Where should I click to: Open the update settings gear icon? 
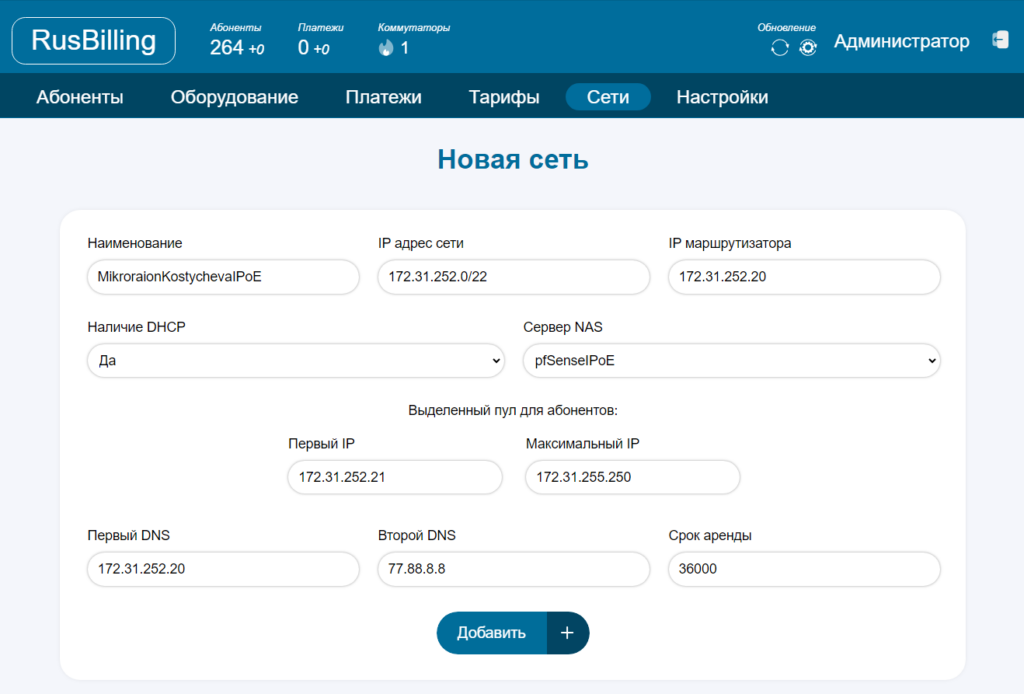point(808,47)
